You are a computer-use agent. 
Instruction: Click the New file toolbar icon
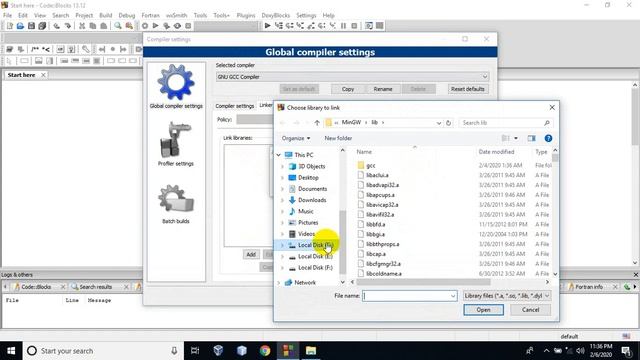[9, 26]
